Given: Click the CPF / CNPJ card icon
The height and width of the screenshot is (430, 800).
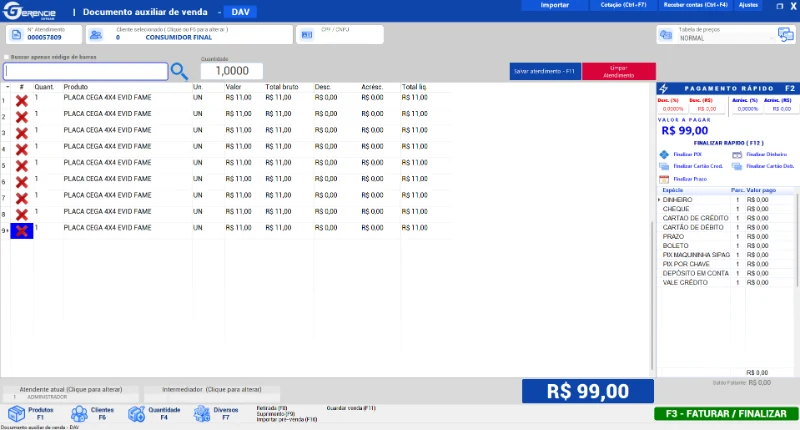Looking at the screenshot, I should 307,35.
